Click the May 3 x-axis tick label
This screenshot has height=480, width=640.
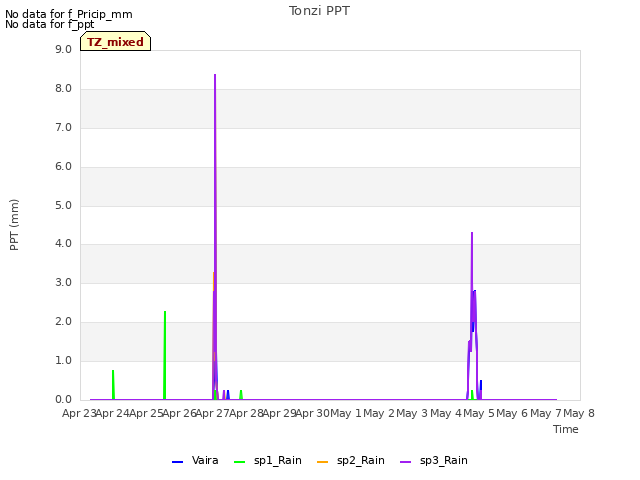coord(412,413)
